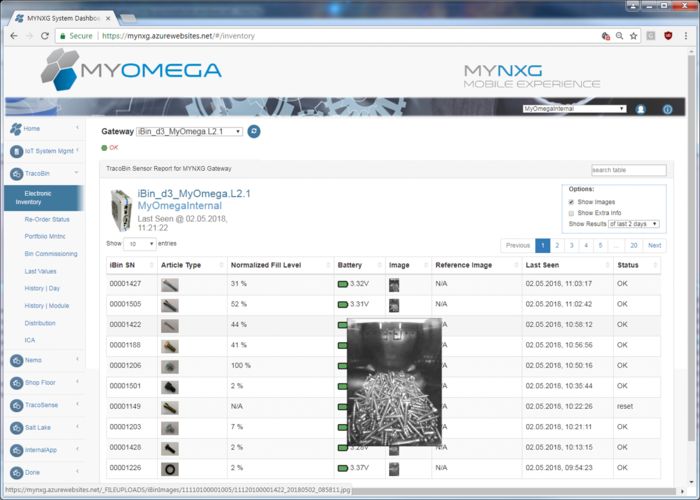Click the red shield extension icon
The image size is (700, 500).
pyautogui.click(x=668, y=36)
